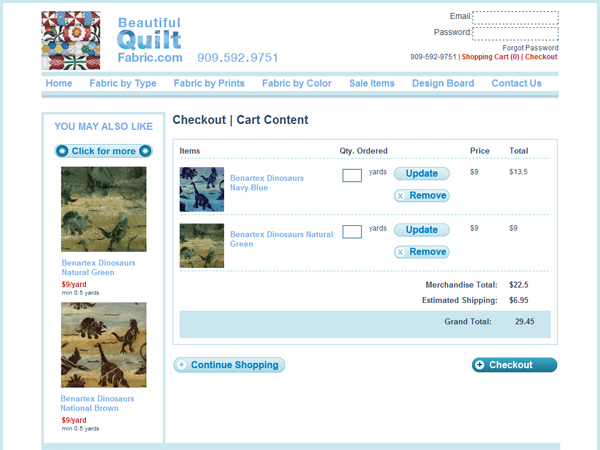Click the x icon on Navy-Blue Remove button
This screenshot has height=450, width=600.
pyautogui.click(x=400, y=196)
